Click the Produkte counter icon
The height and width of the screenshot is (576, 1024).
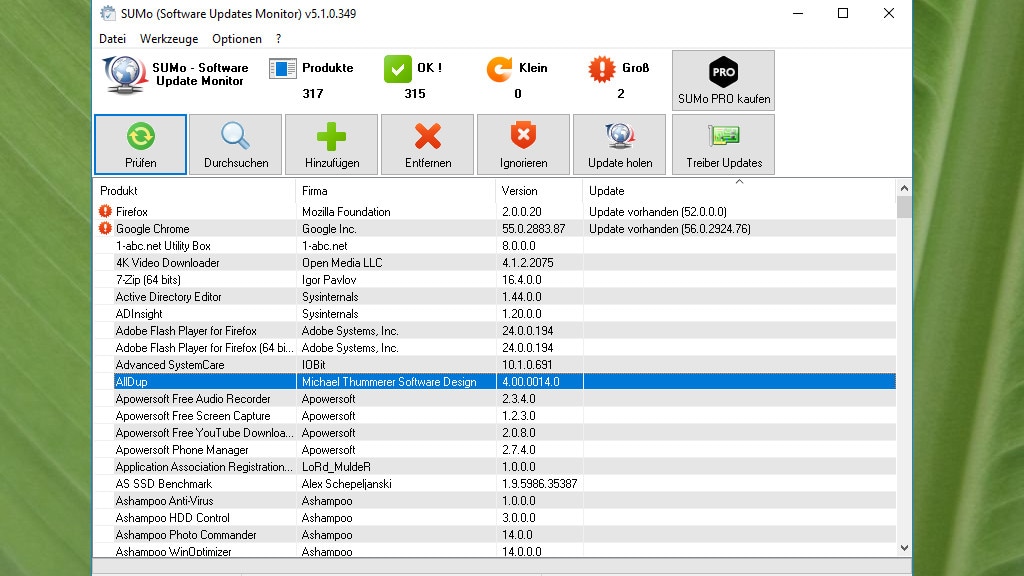(x=283, y=68)
